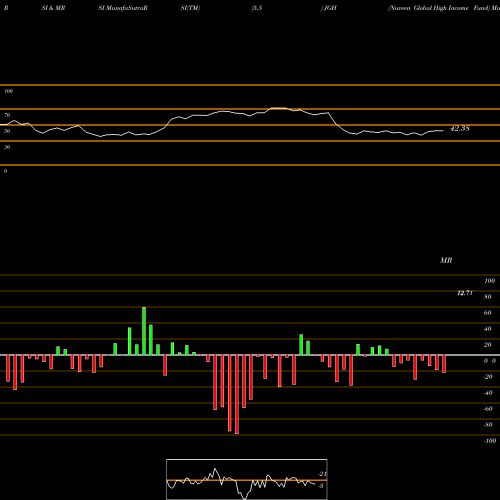The image size is (500, 500).
Task: Click the tallest green MR histogram bar
Action: (x=144, y=331)
